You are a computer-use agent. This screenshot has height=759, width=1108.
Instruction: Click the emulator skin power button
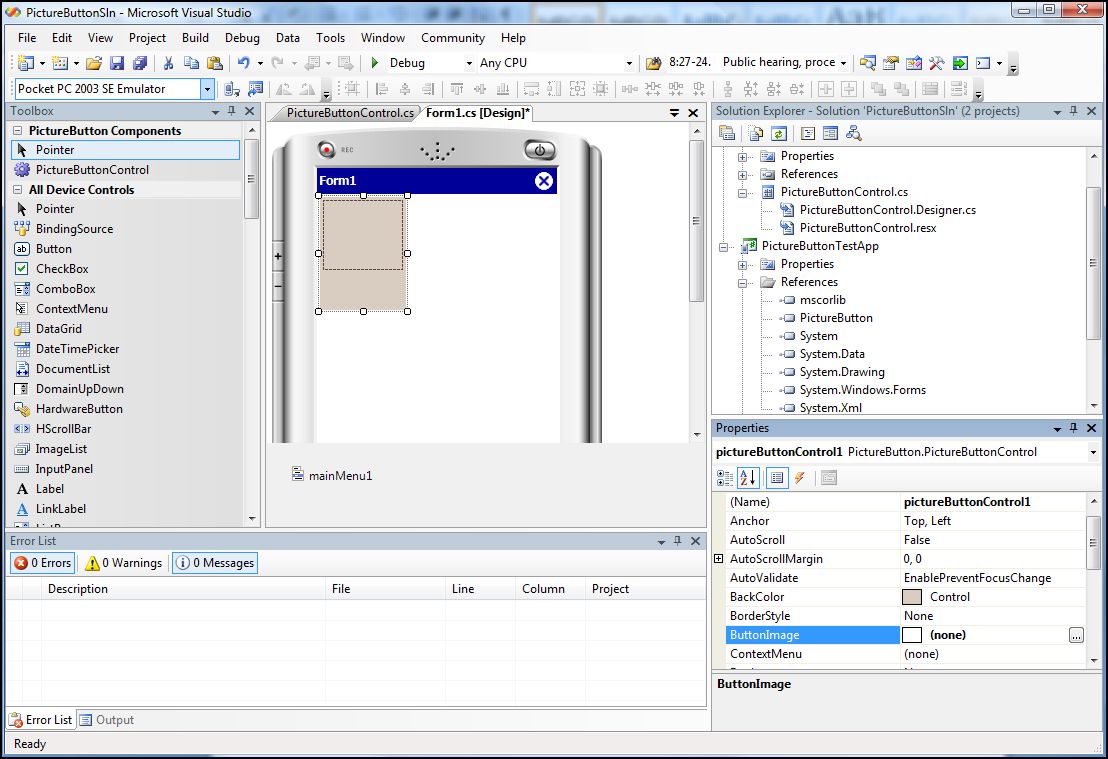(540, 150)
